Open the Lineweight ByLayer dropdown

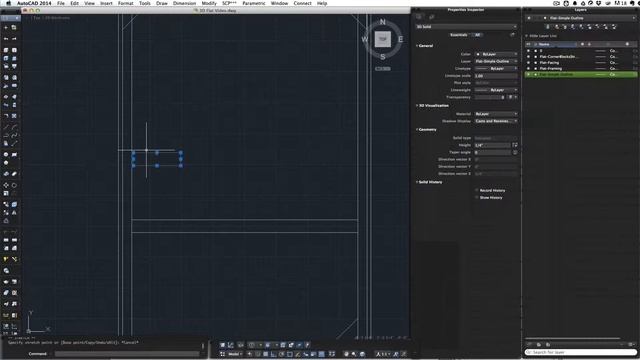point(496,90)
